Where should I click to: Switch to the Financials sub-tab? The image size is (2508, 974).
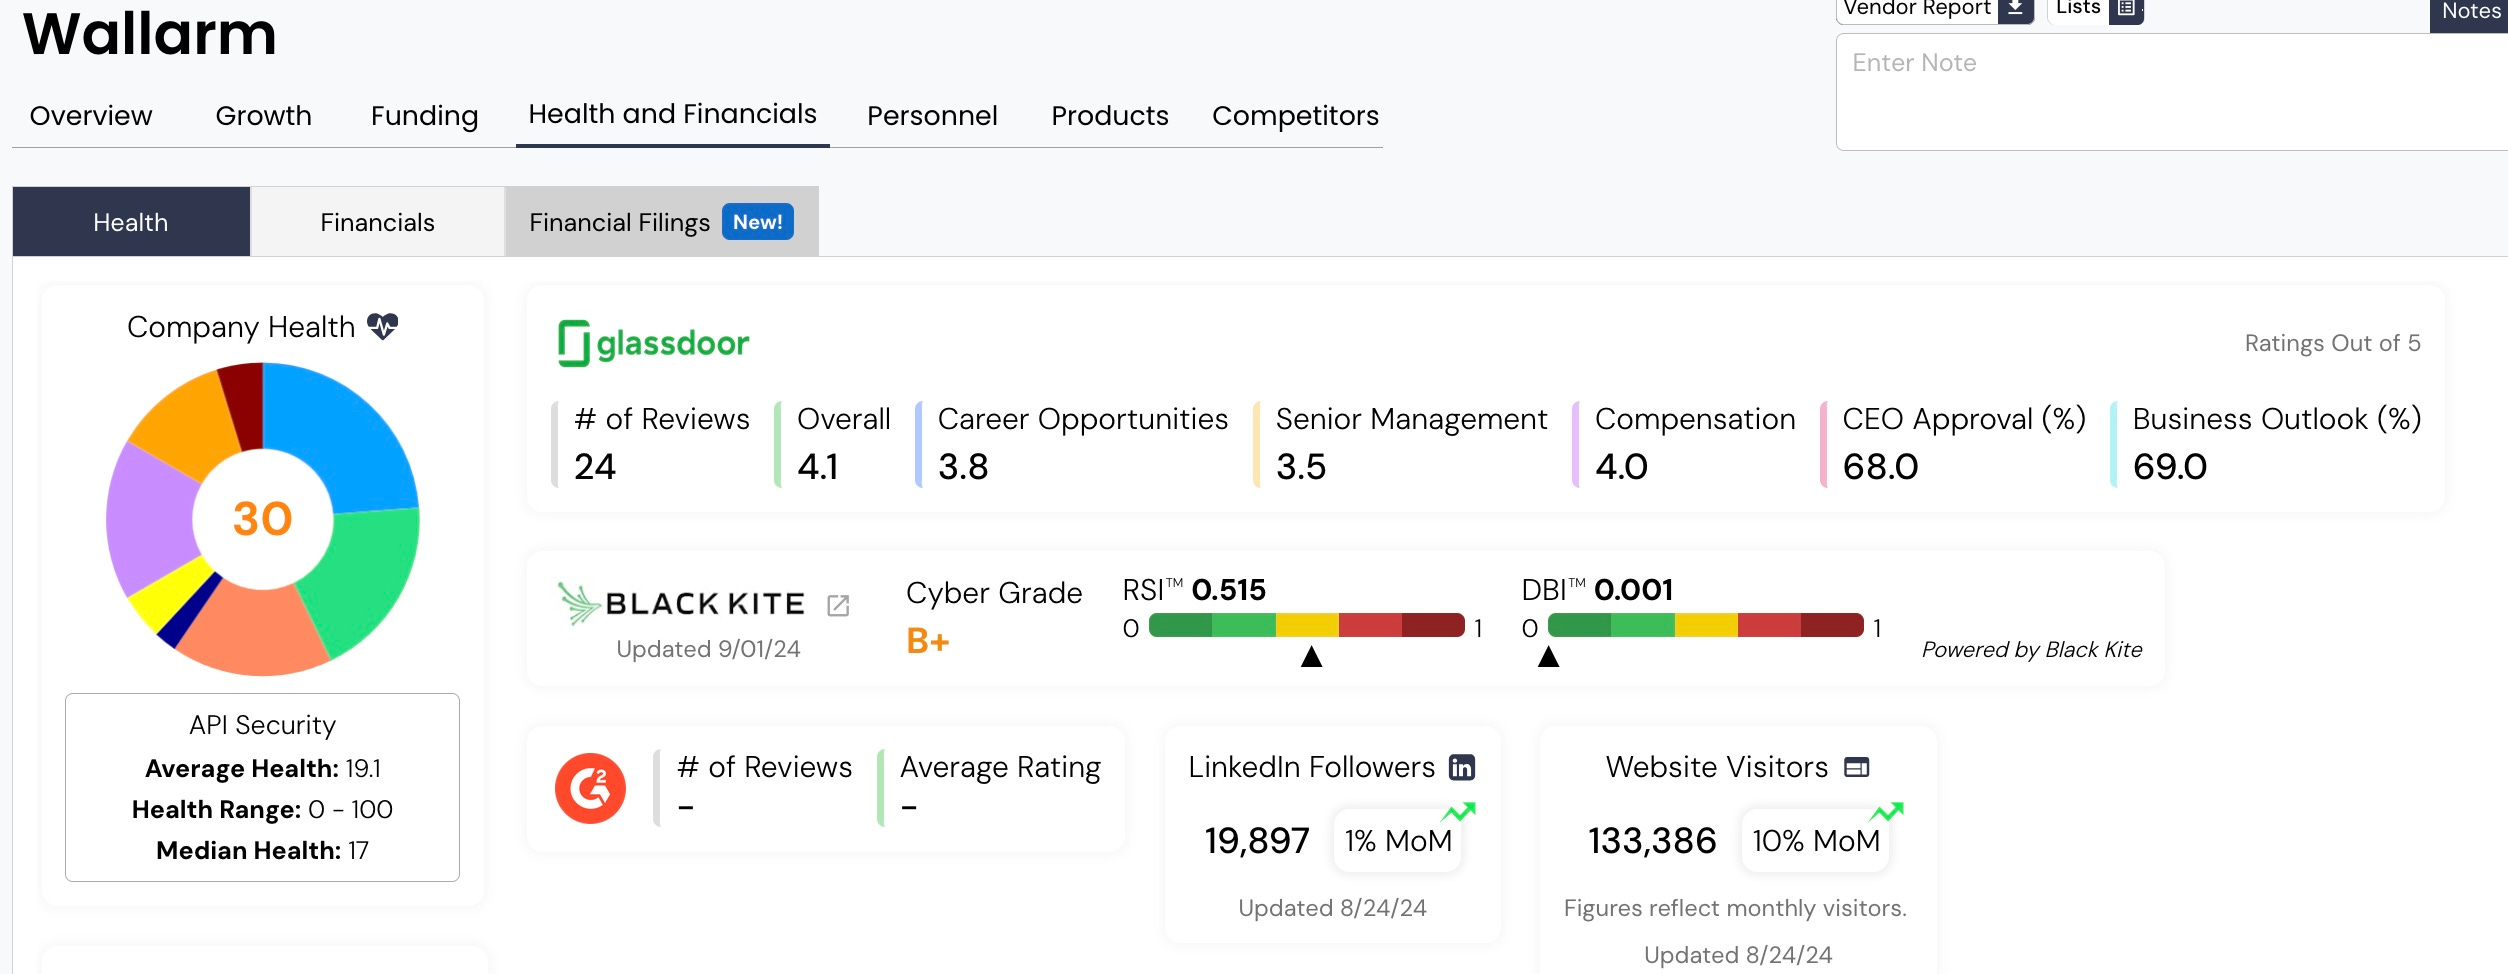[x=377, y=222]
